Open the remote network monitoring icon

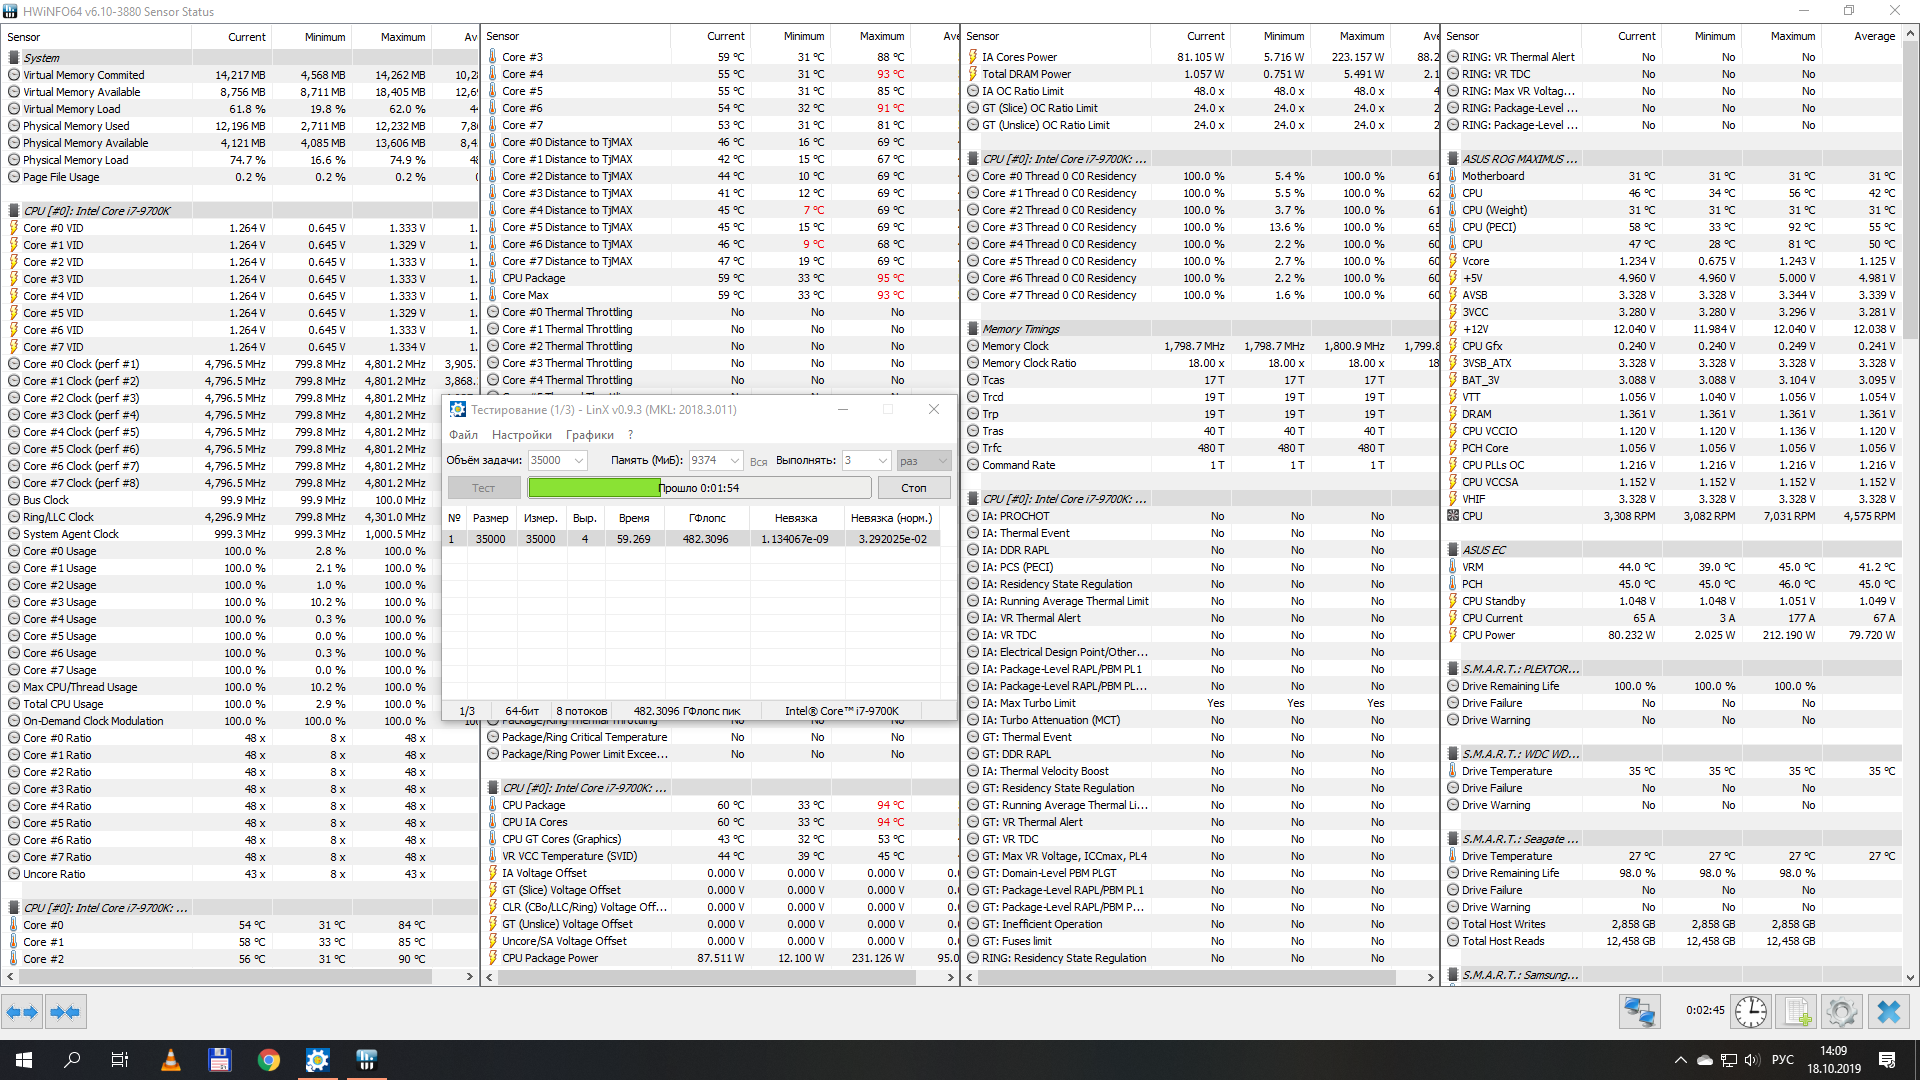point(1640,1012)
